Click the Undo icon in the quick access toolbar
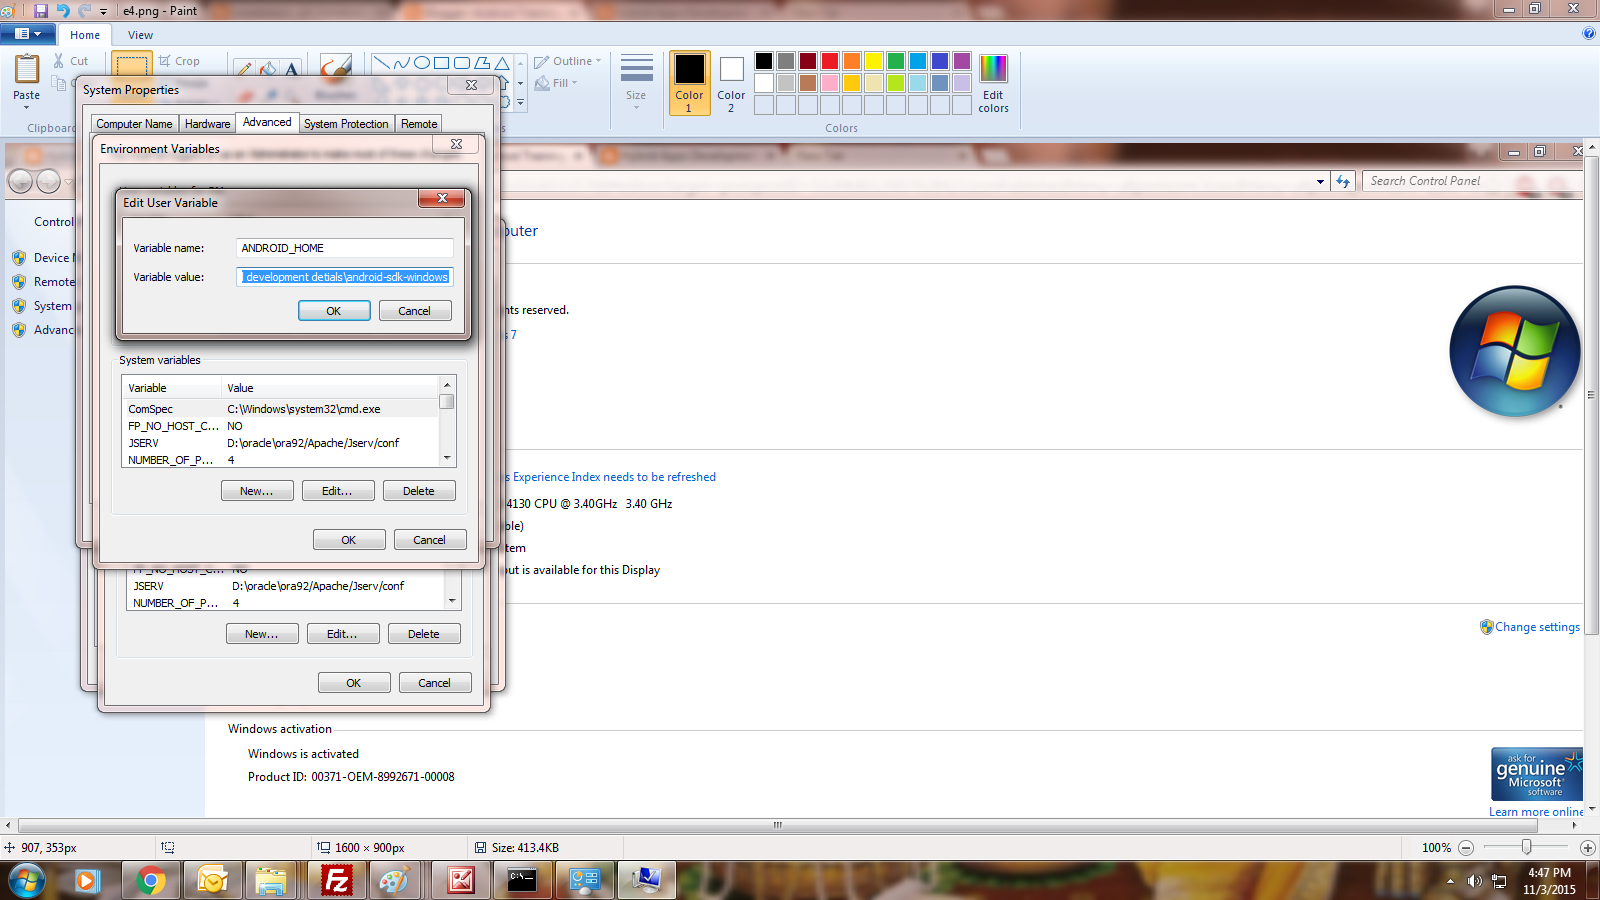Image resolution: width=1600 pixels, height=900 pixels. pyautogui.click(x=62, y=10)
